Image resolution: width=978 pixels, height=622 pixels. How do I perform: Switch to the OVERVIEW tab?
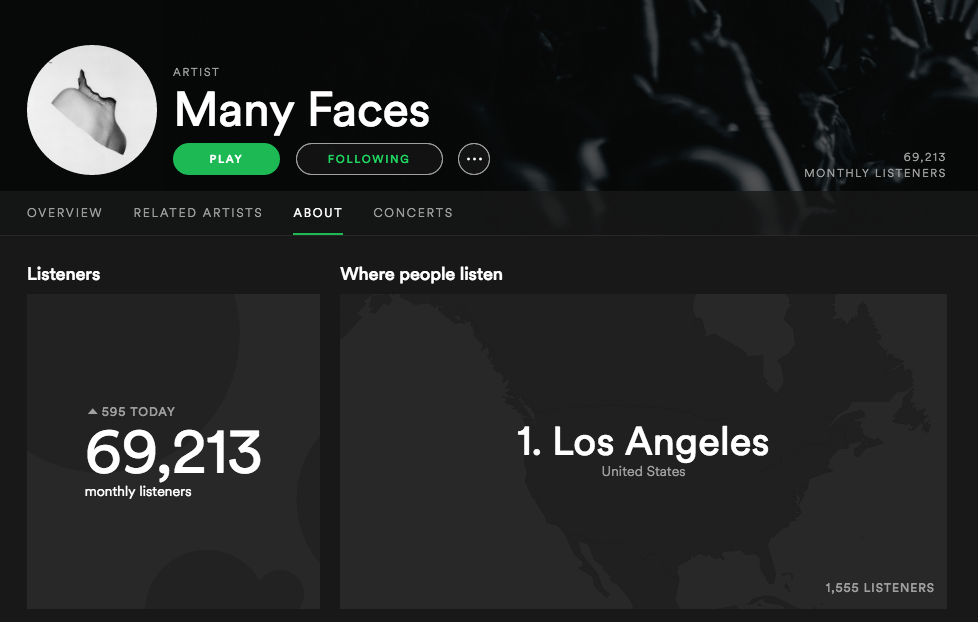pyautogui.click(x=64, y=213)
